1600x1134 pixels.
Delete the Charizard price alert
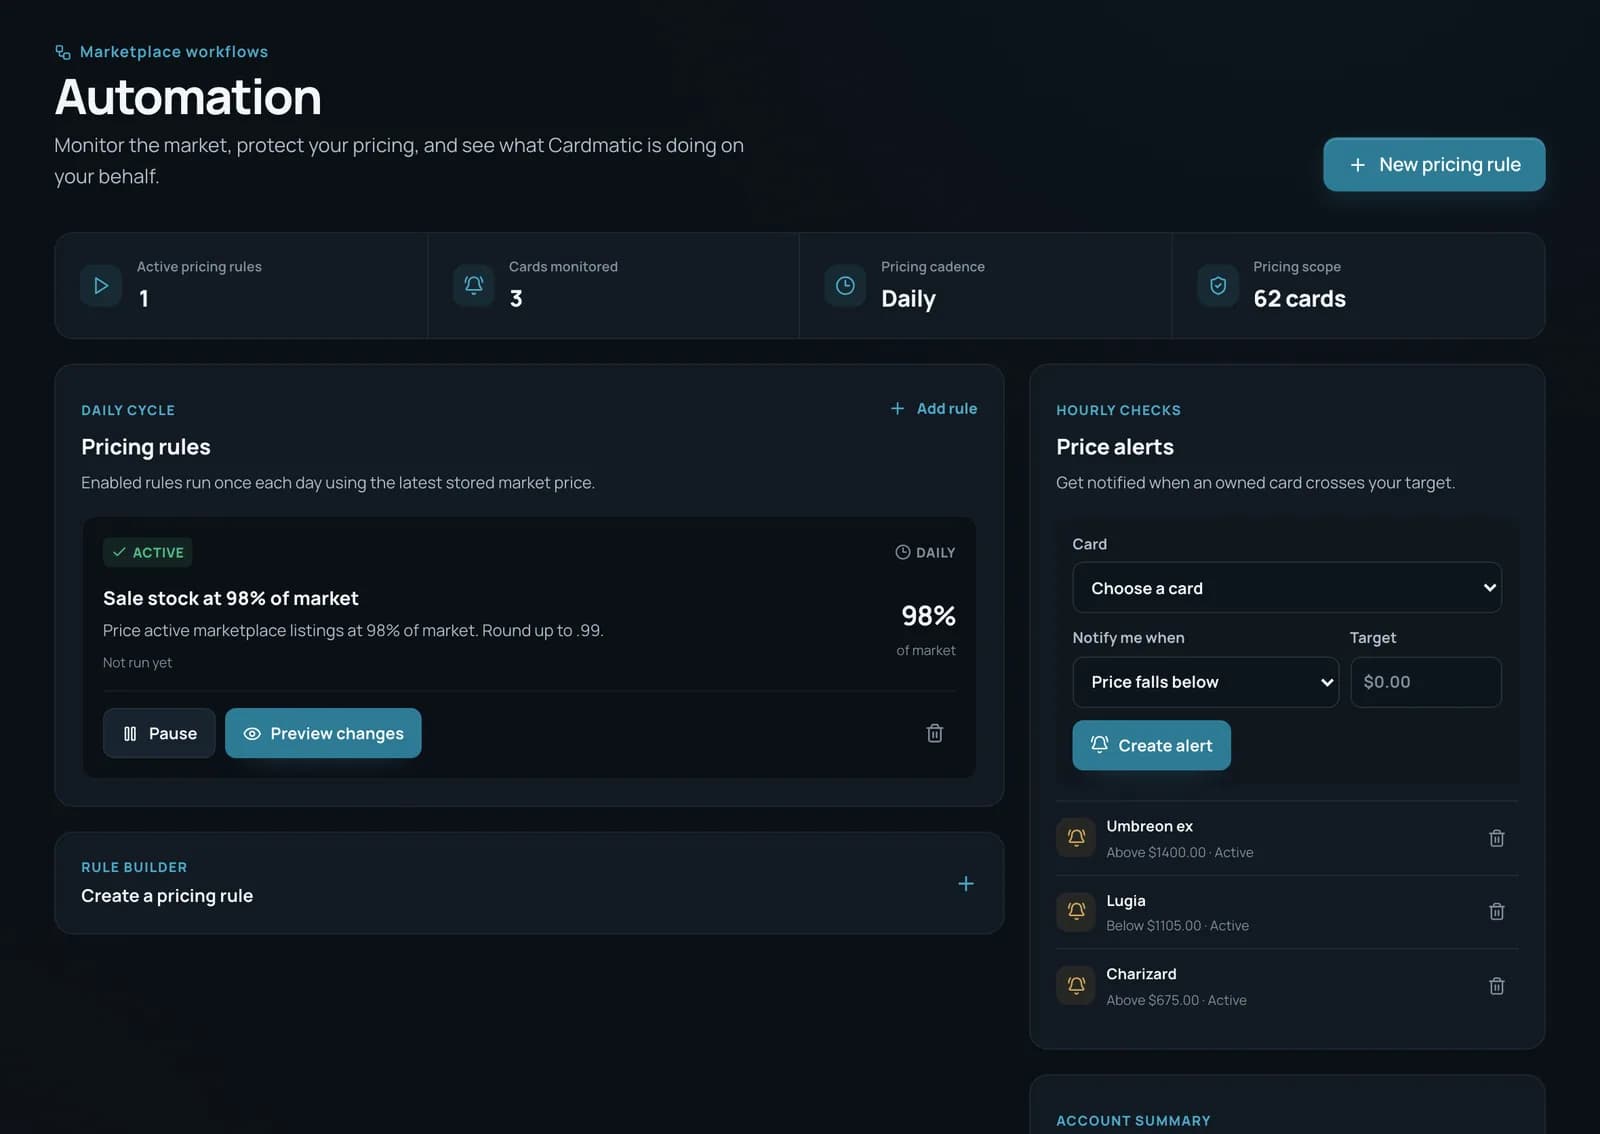1497,986
